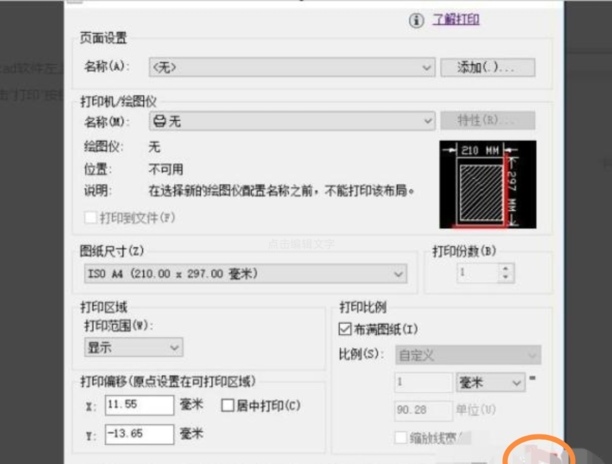This screenshot has width=612, height=464.
Task: Increase print copies with the up arrow
Action: [x=505, y=268]
